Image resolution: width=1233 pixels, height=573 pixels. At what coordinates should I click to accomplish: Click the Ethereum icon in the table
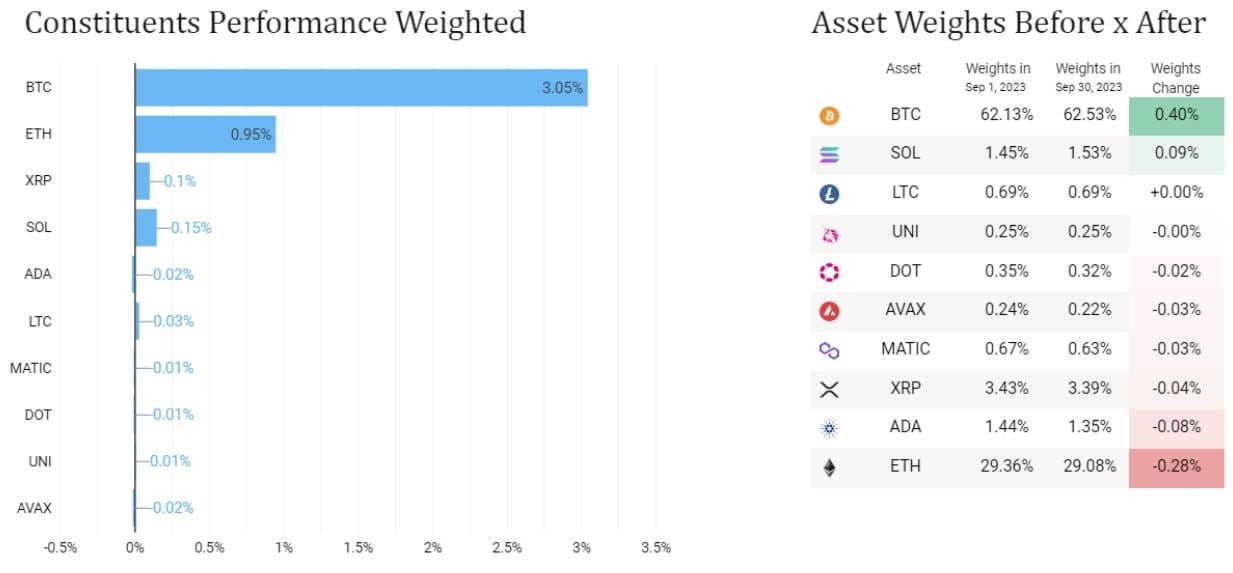(x=829, y=467)
